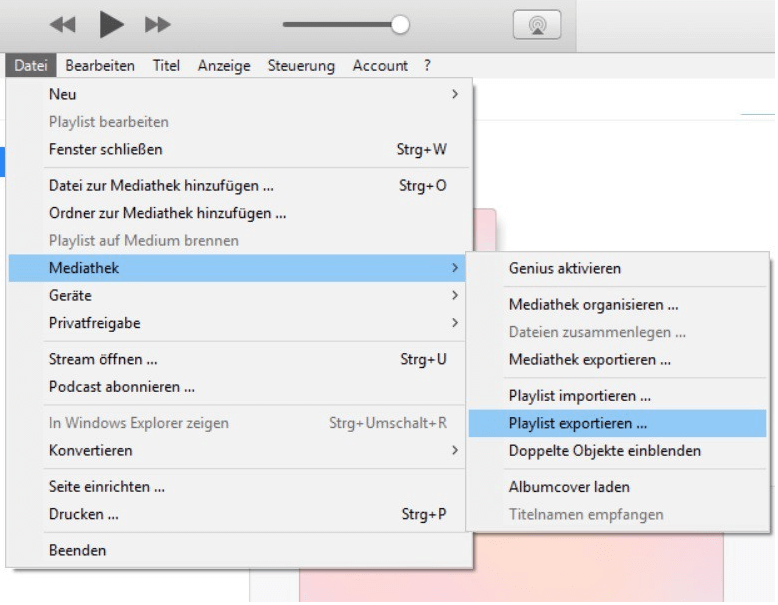Image resolution: width=778 pixels, height=605 pixels.
Task: Open the AirPlay output icon
Action: [536, 25]
